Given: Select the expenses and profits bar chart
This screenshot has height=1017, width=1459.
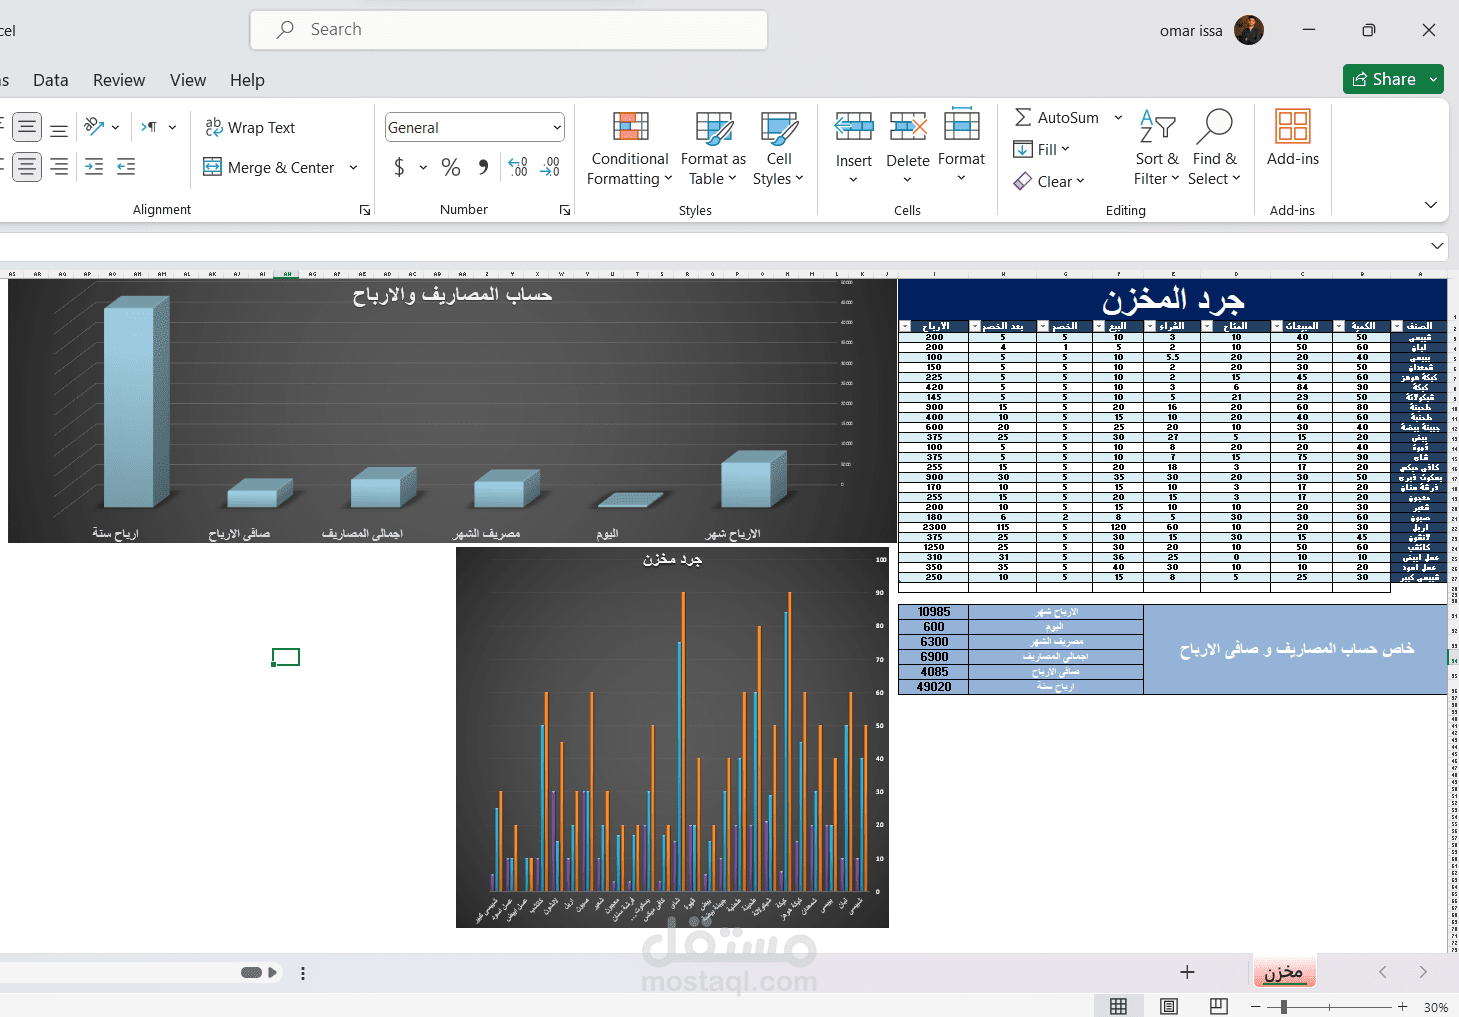Looking at the screenshot, I should [452, 410].
